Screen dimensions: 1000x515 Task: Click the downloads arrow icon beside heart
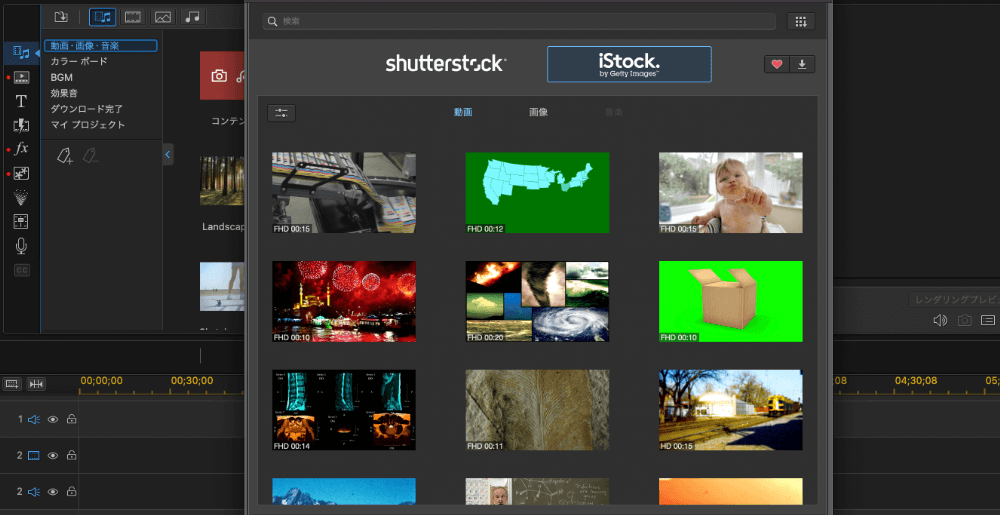(x=802, y=64)
